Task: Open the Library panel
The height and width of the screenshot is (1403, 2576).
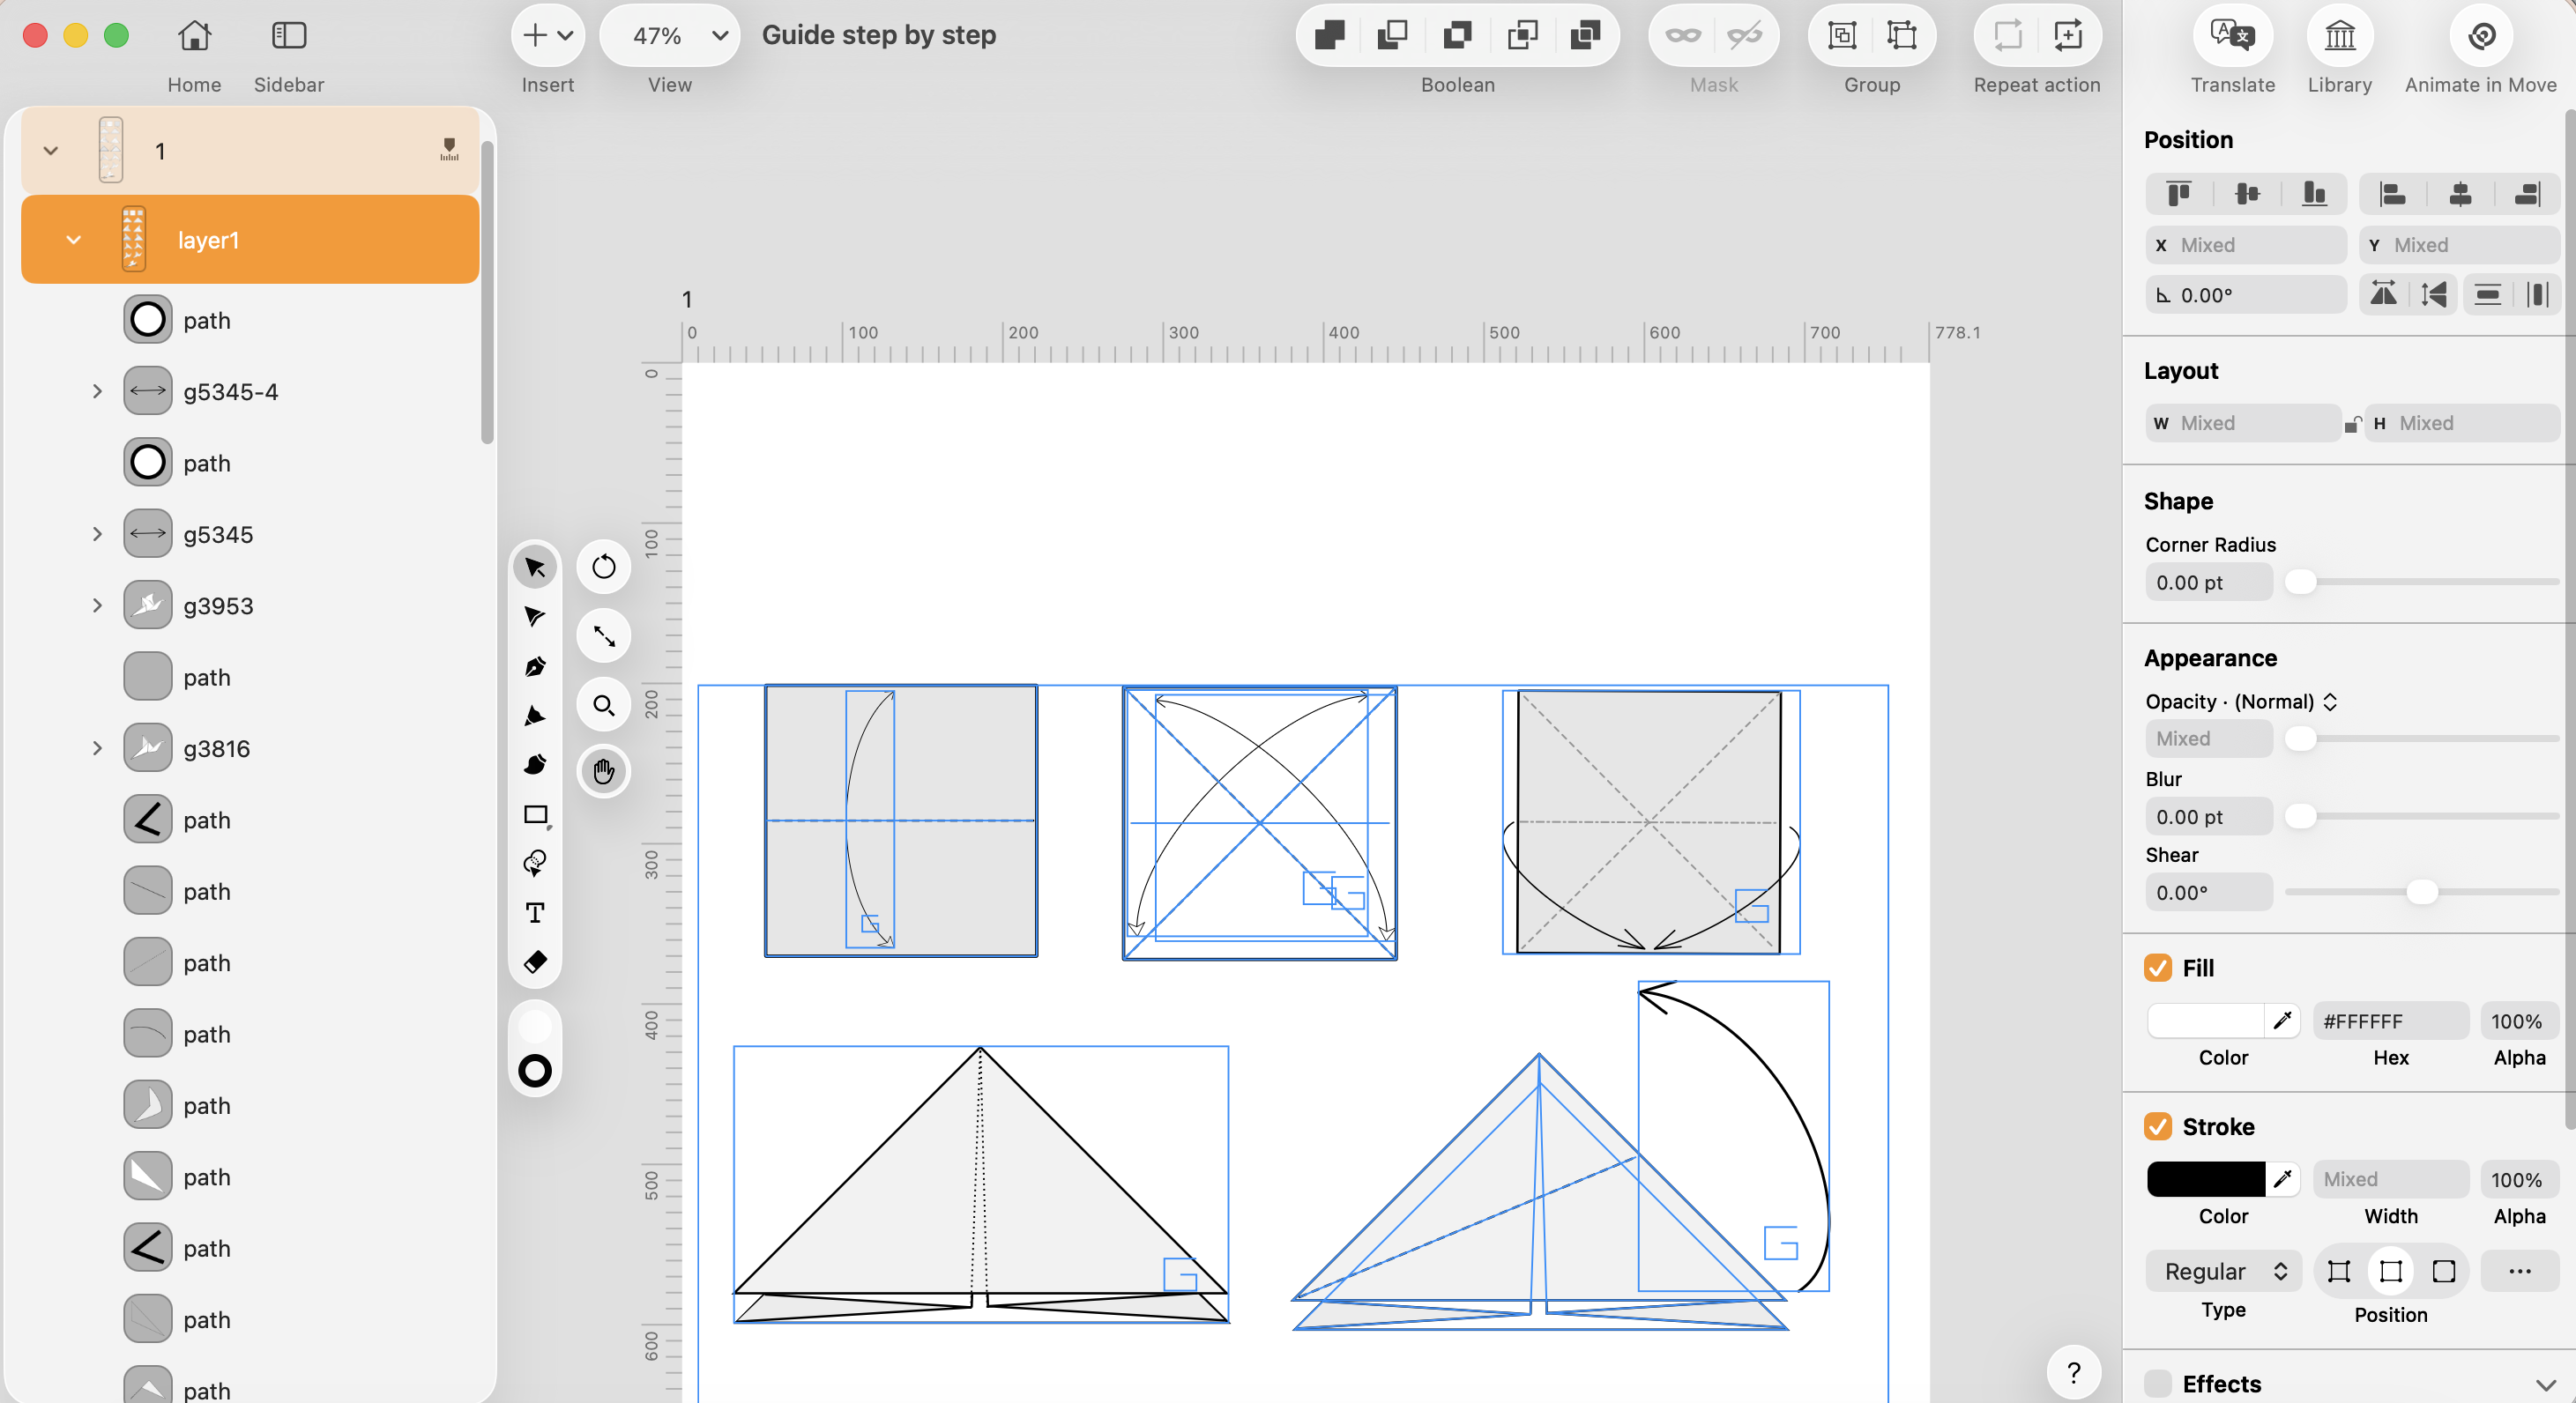Action: click(x=2339, y=36)
